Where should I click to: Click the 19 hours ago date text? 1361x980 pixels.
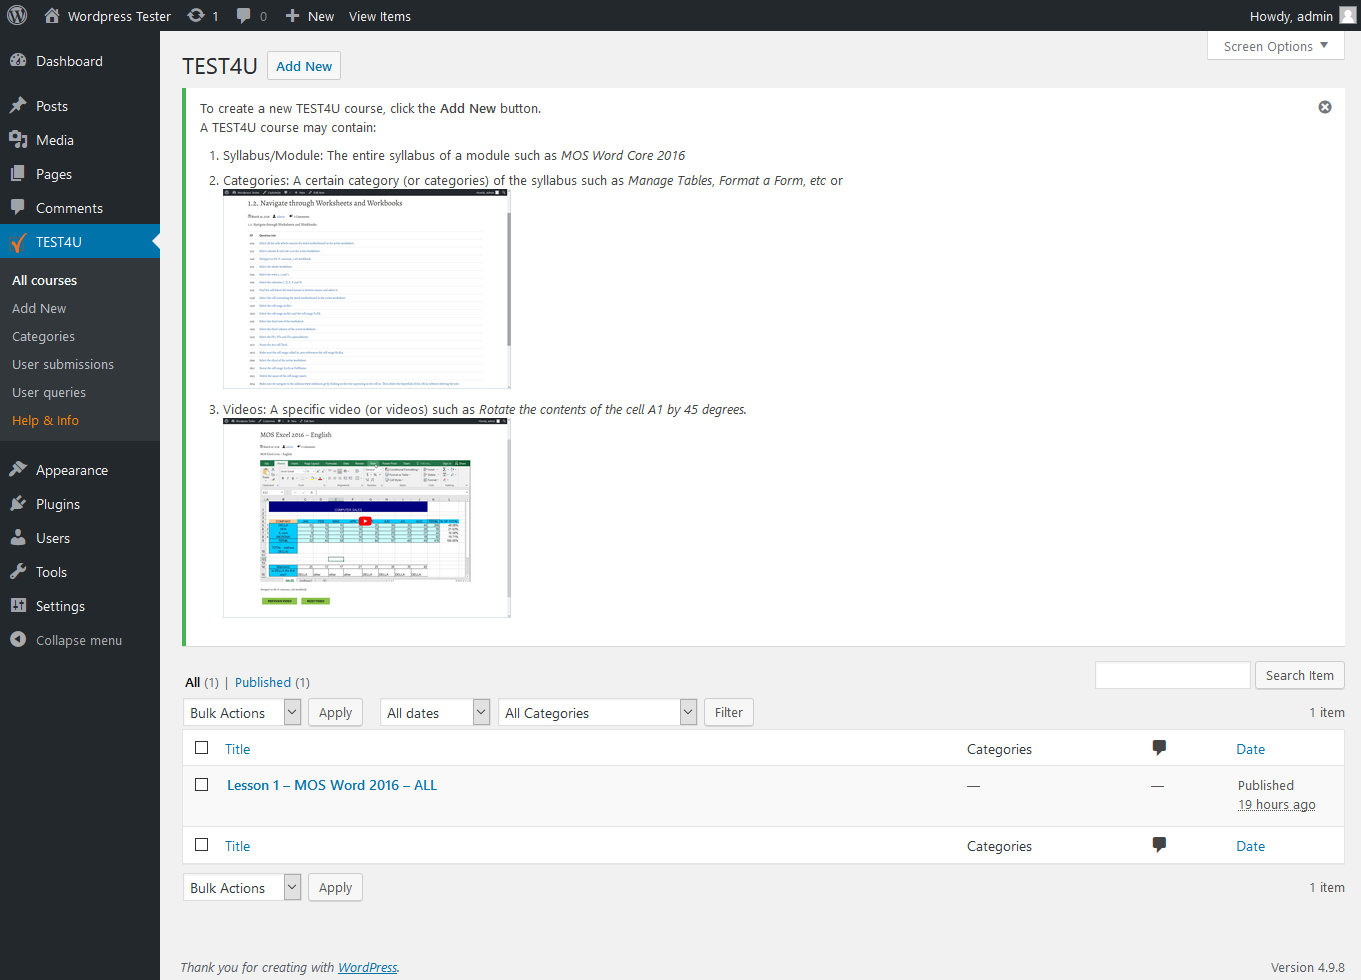coord(1276,804)
